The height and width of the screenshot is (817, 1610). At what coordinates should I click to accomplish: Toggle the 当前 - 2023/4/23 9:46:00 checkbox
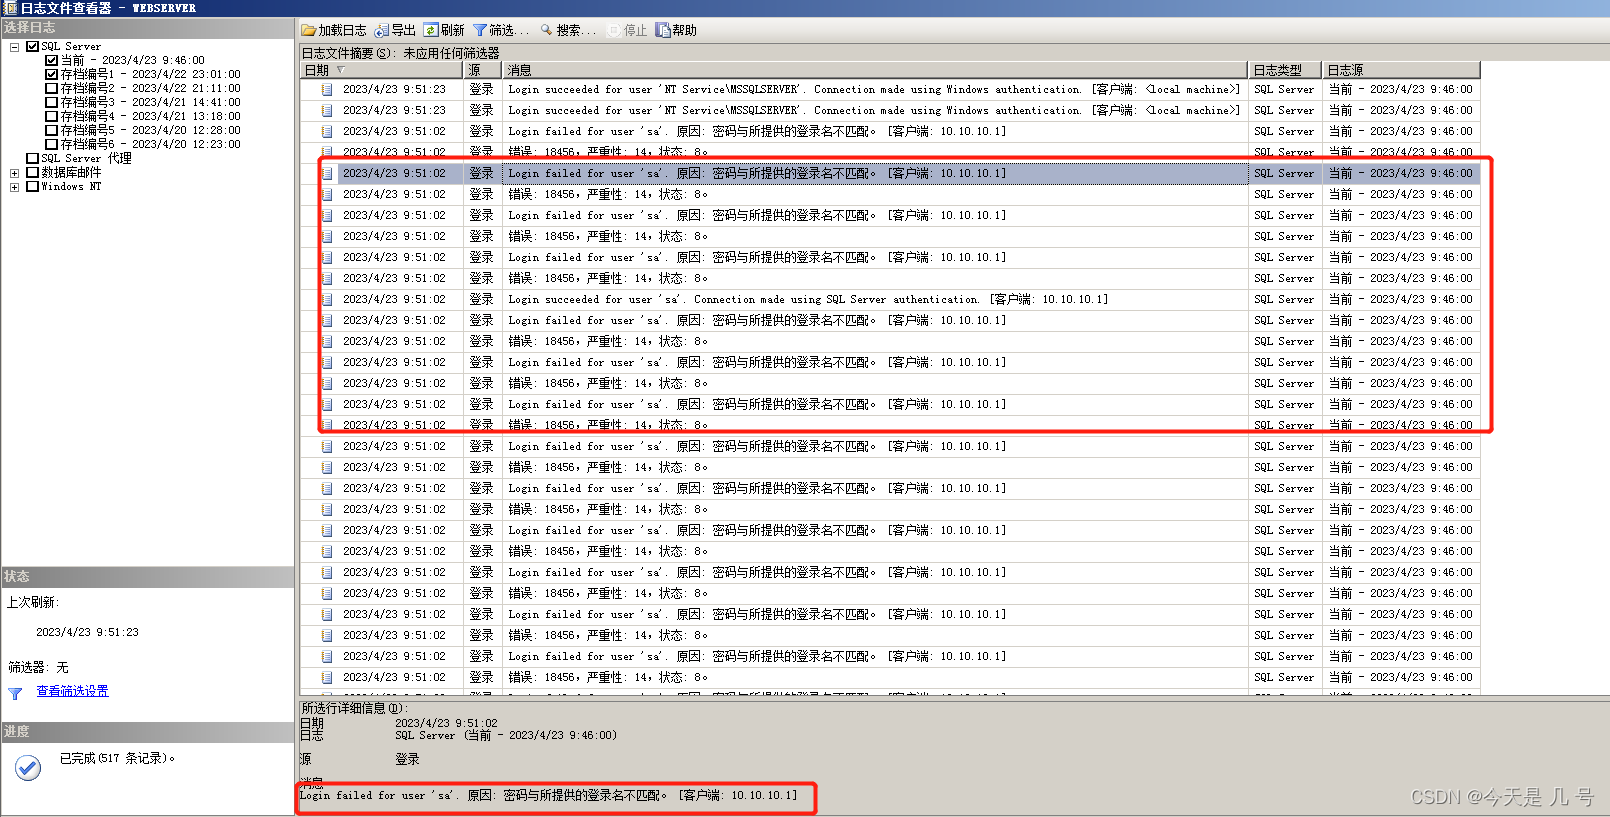click(x=51, y=60)
